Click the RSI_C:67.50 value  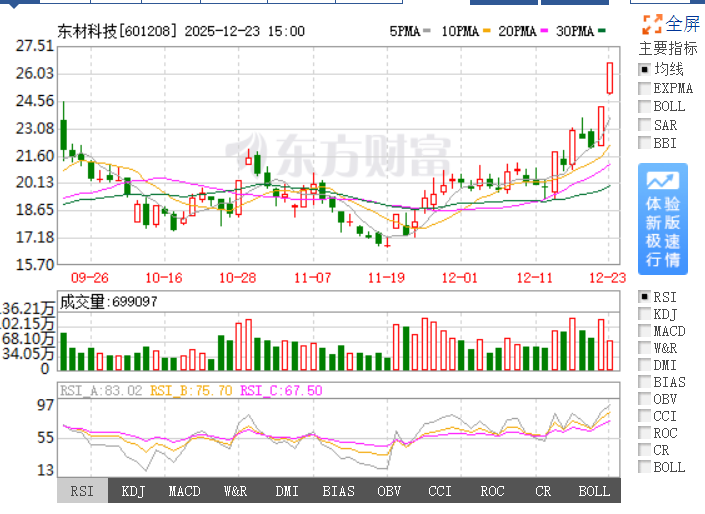click(281, 390)
